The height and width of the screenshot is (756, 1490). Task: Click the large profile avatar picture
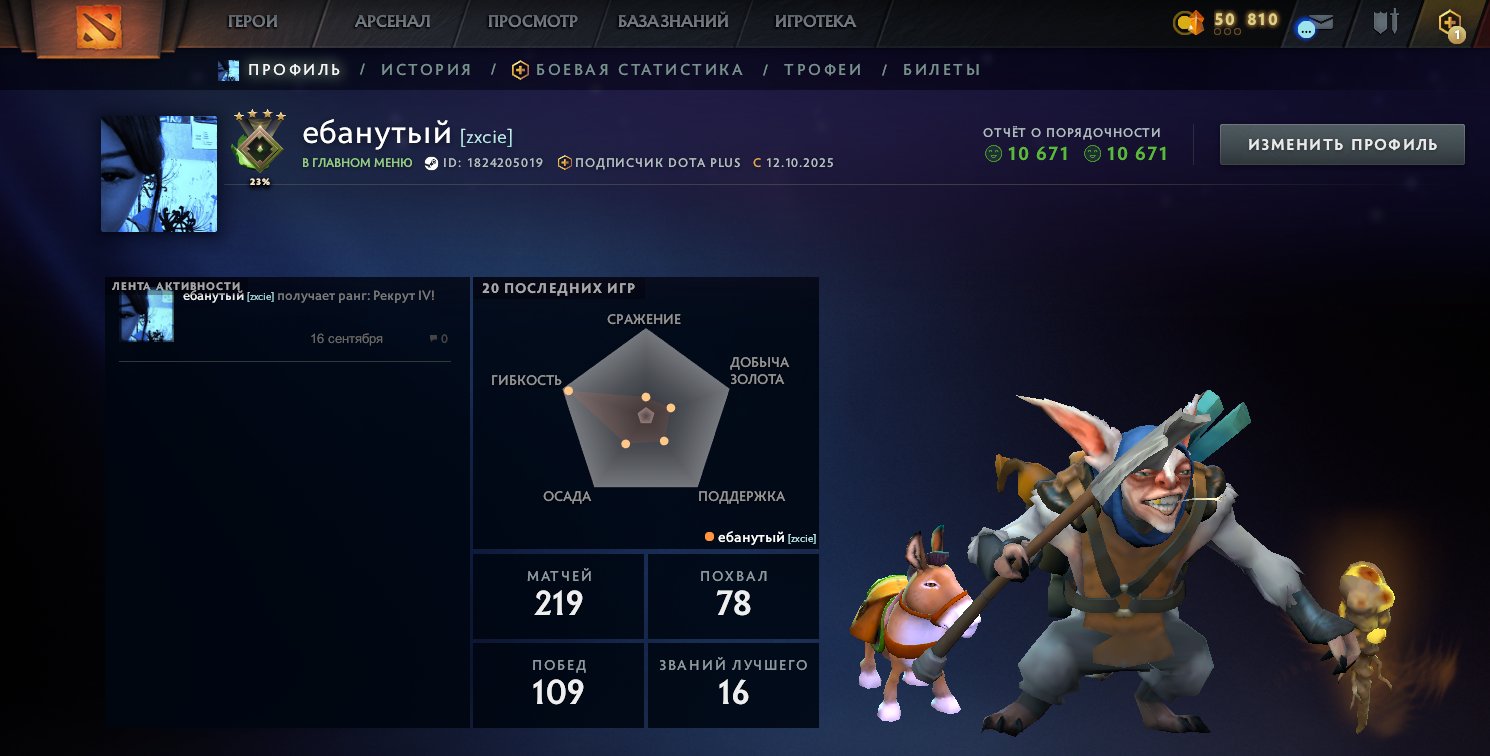pyautogui.click(x=159, y=174)
